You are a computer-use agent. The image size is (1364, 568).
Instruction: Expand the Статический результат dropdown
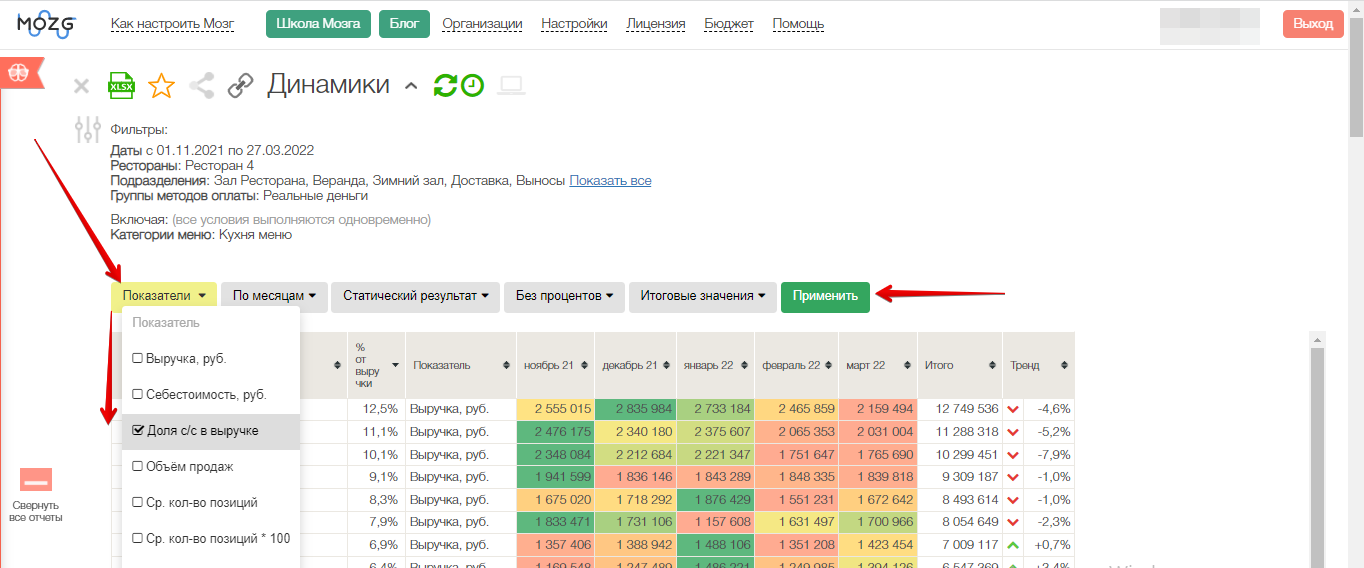point(415,296)
